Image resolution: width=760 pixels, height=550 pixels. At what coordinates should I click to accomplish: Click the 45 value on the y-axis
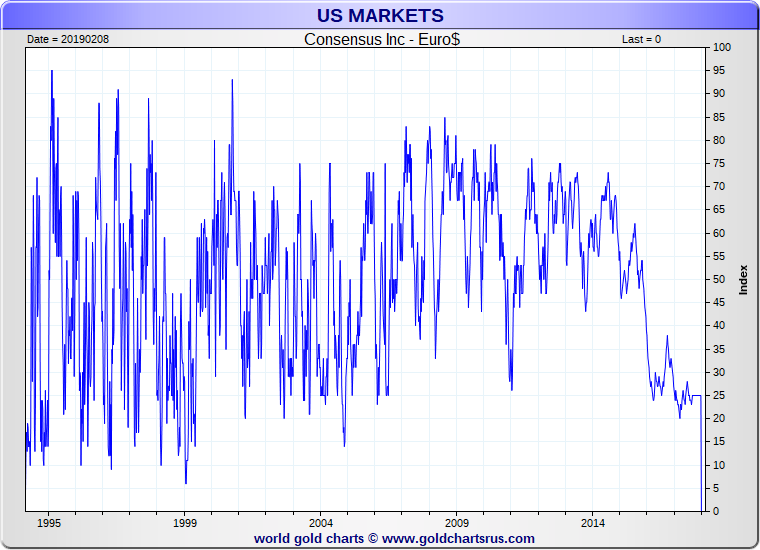coord(719,302)
